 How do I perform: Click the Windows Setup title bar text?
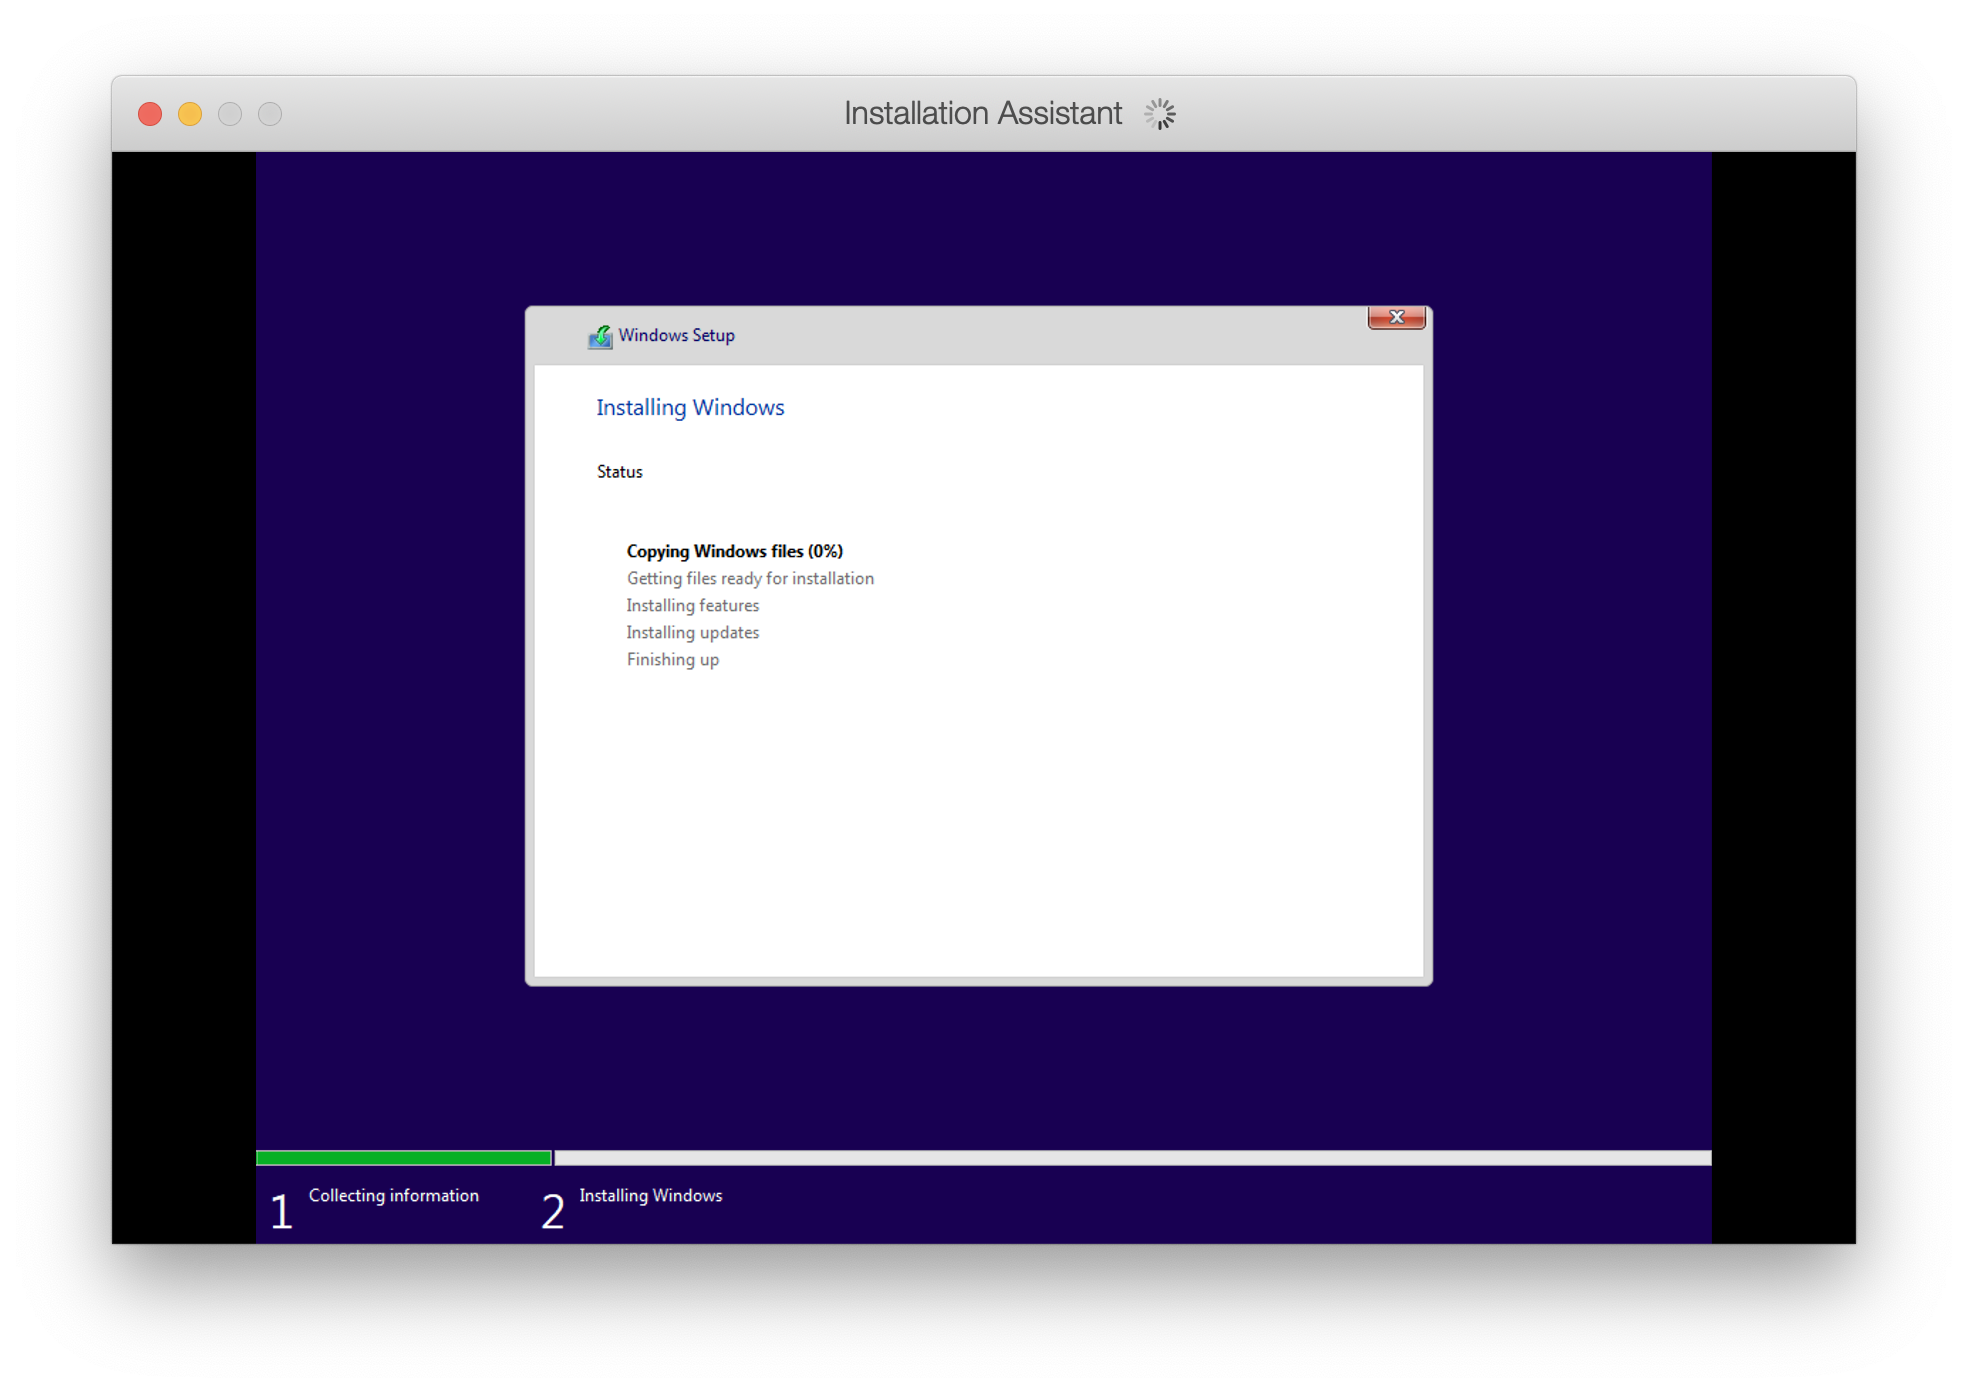pos(675,335)
